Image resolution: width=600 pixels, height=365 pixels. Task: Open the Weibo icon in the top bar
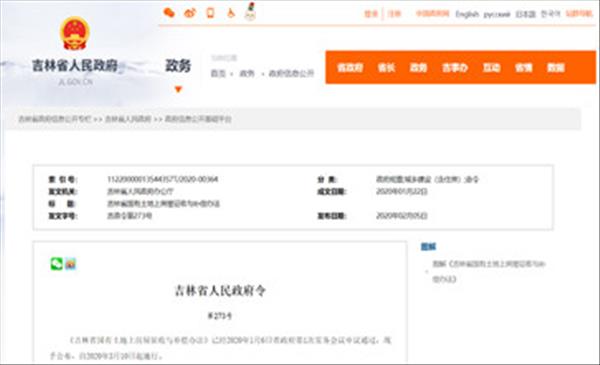190,13
